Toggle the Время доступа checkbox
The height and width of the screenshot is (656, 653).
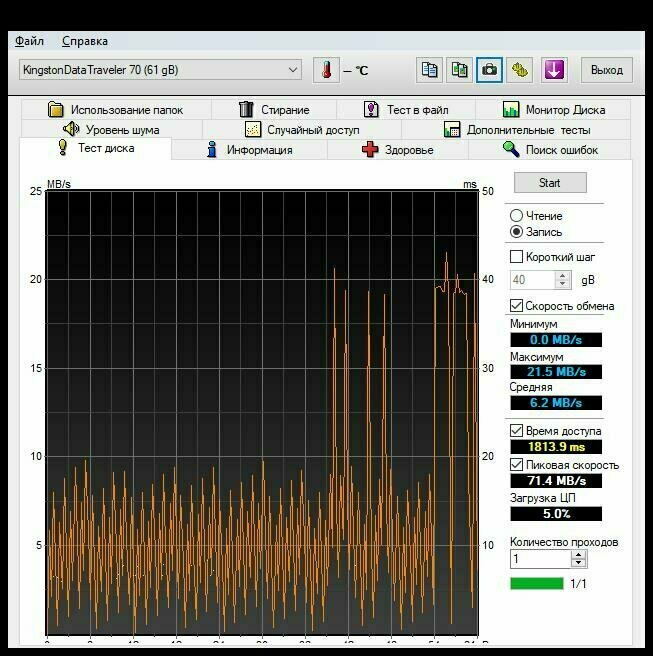[516, 430]
